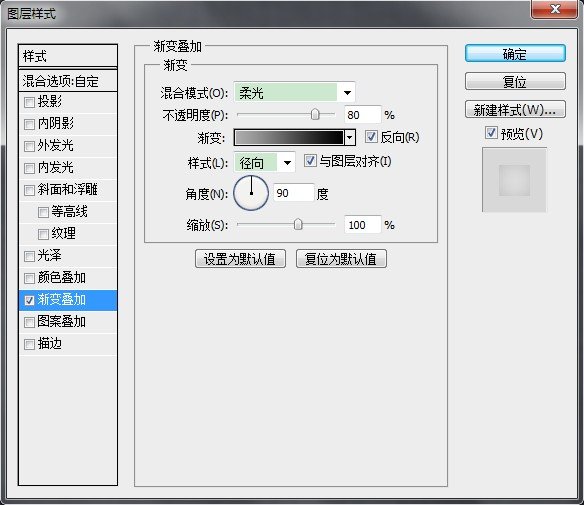The width and height of the screenshot is (584, 505).
Task: Expand the gradient picker dropdown arrow
Action: click(349, 138)
